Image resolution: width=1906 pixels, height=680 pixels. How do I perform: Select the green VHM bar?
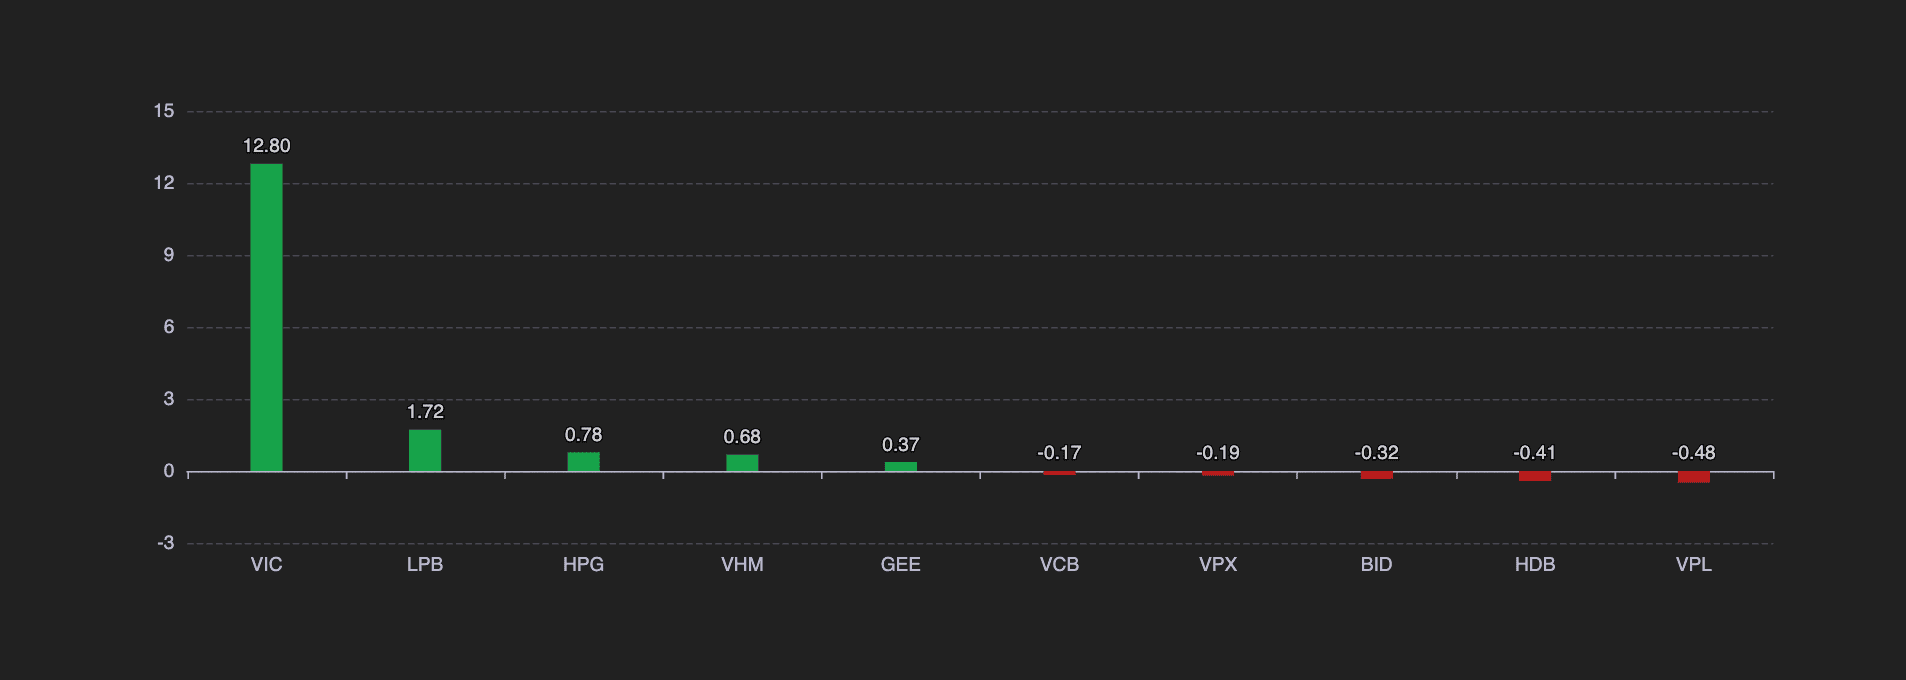(742, 463)
